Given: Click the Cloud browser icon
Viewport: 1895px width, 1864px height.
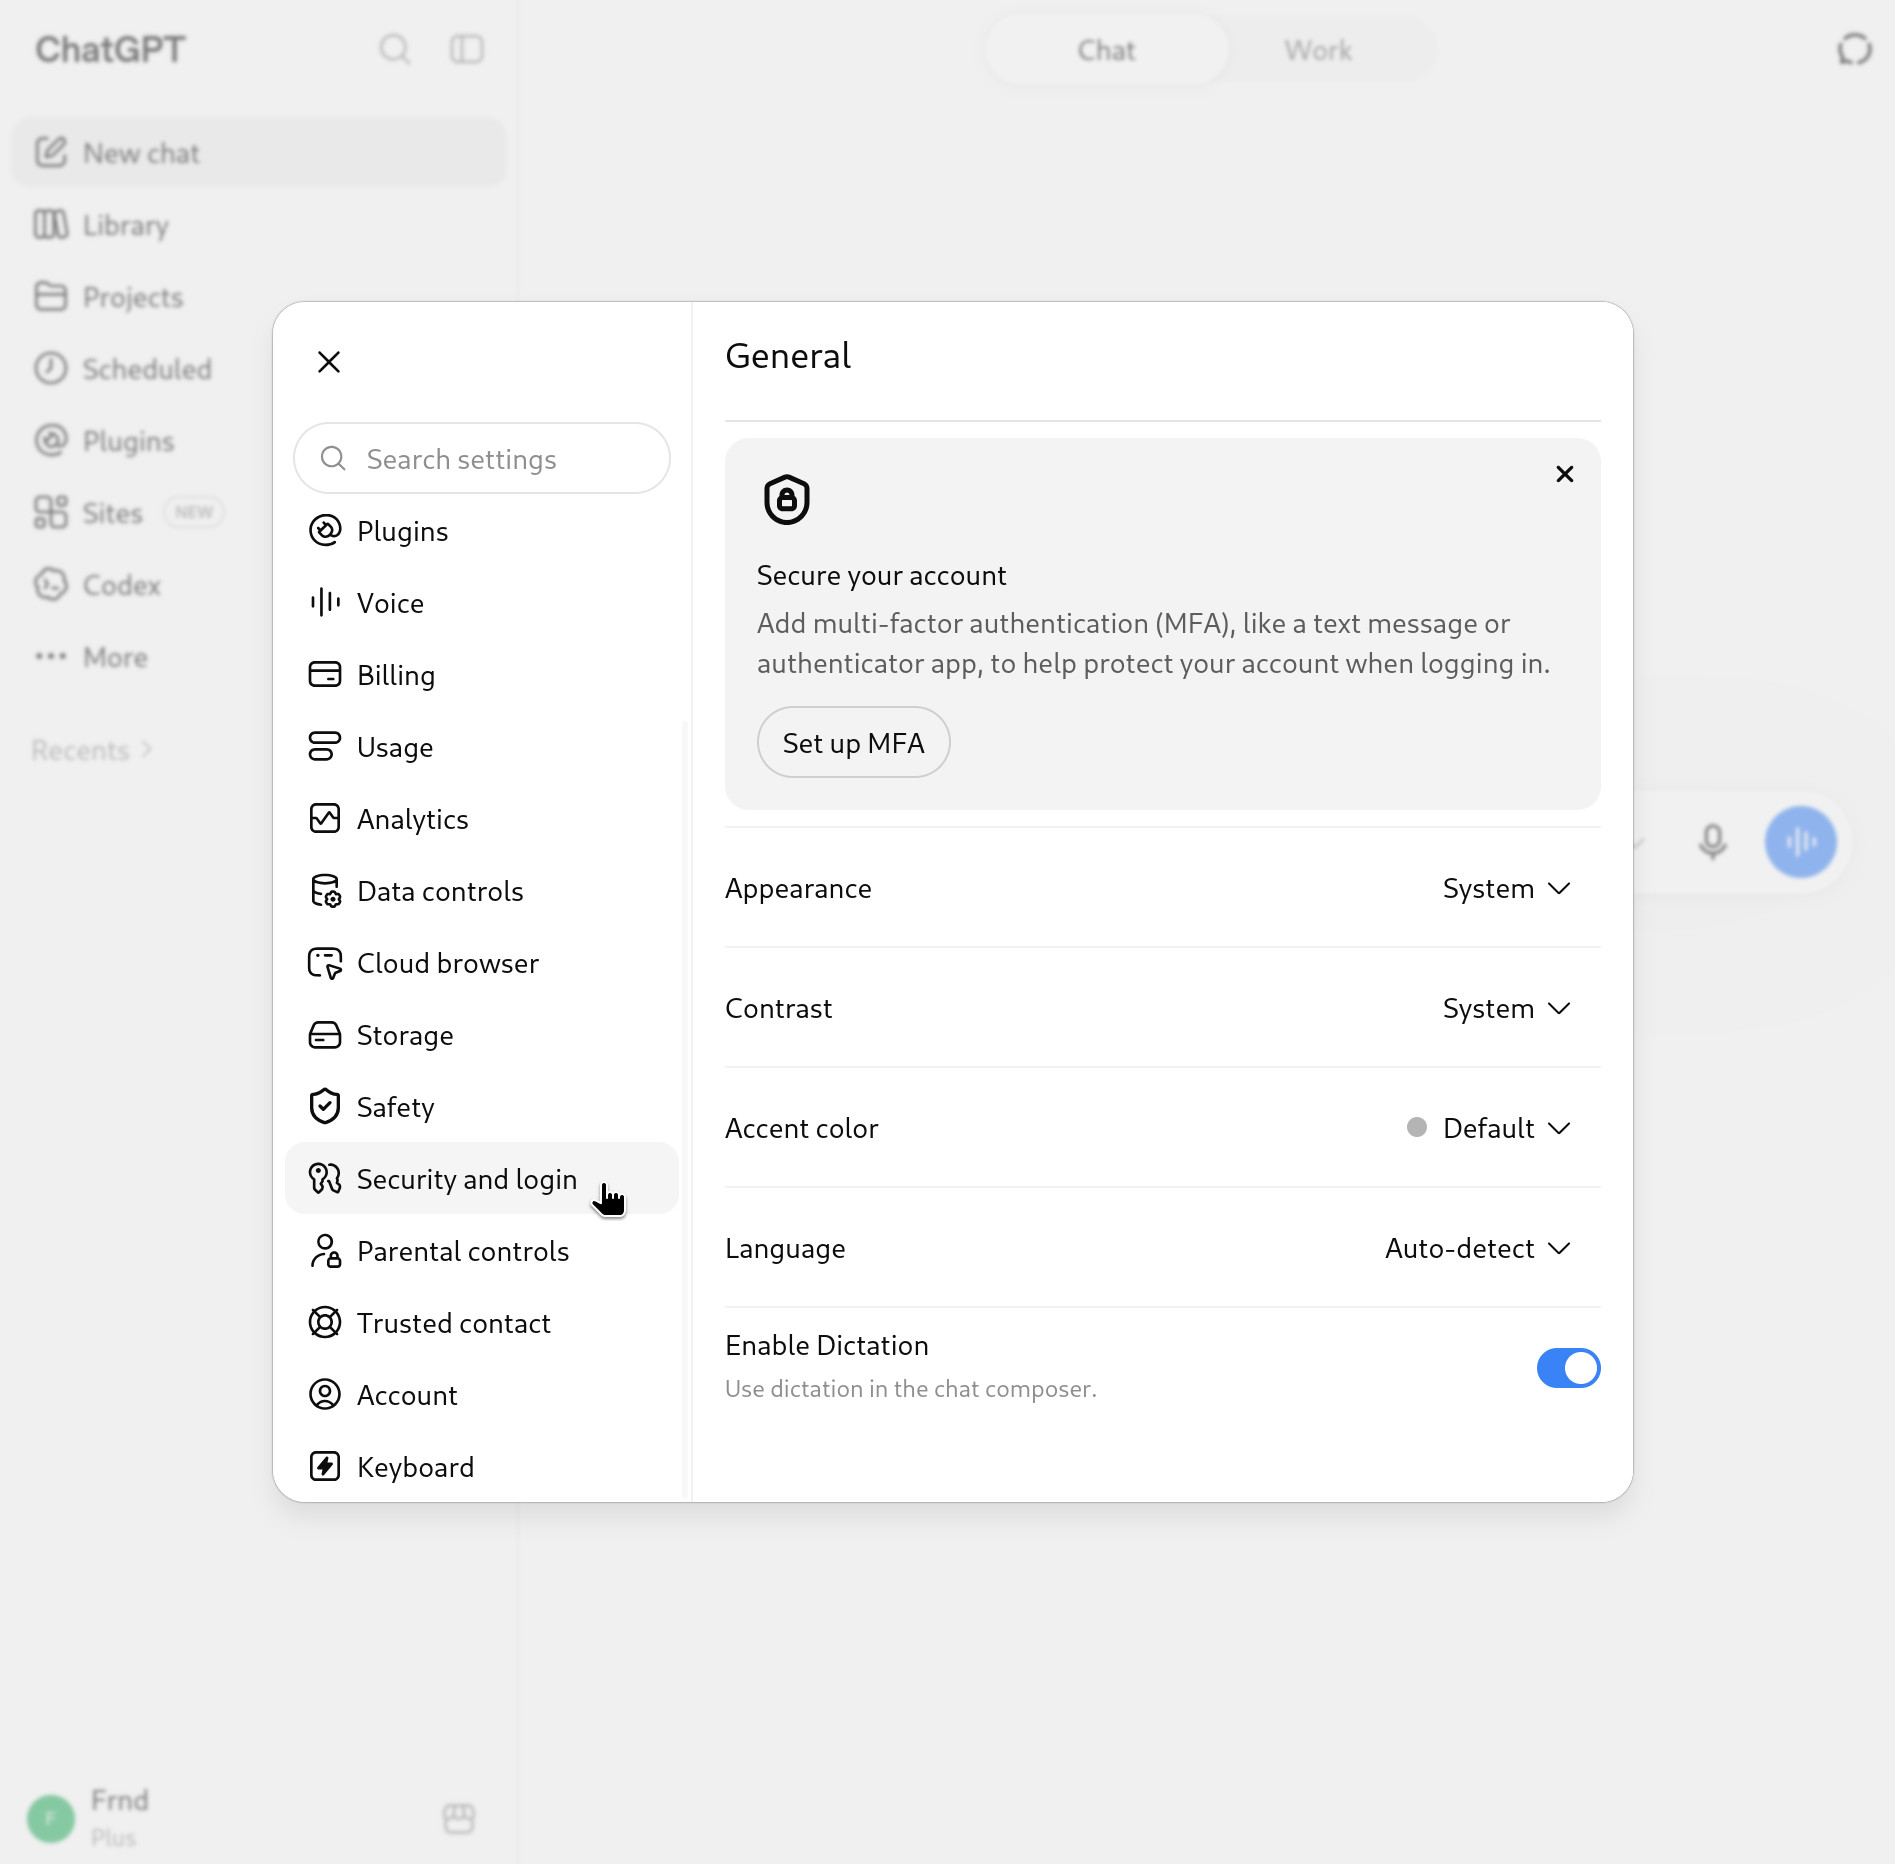Looking at the screenshot, I should click(x=325, y=963).
